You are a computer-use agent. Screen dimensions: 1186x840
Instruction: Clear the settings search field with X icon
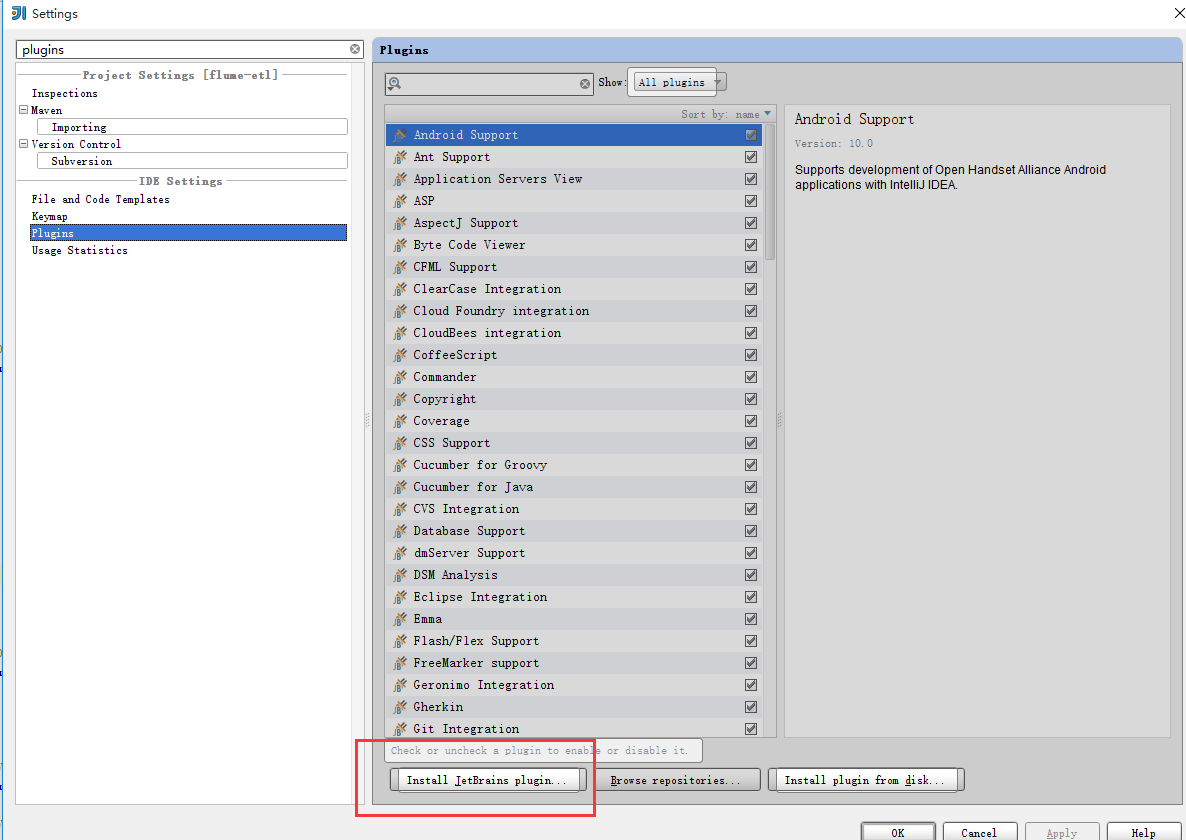[355, 49]
